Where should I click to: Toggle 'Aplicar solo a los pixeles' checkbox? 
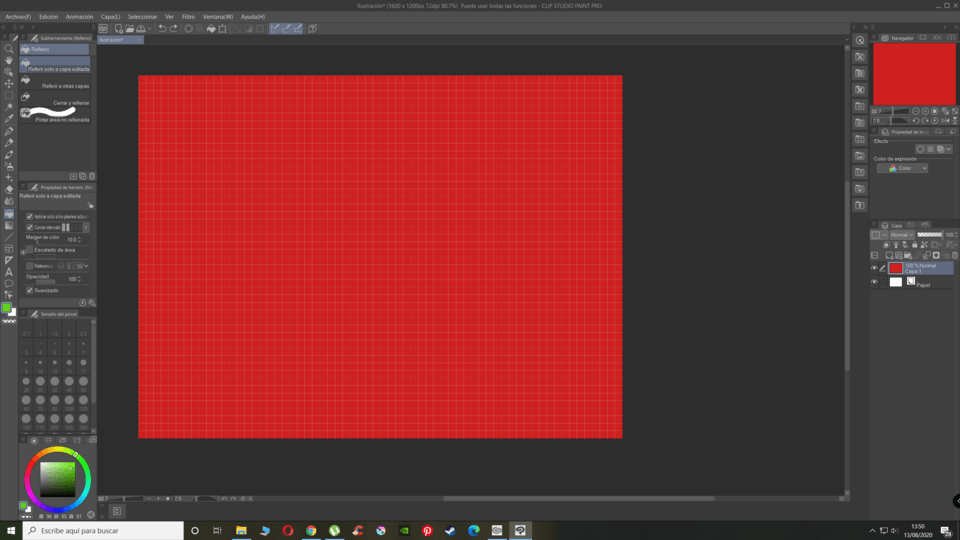[x=29, y=217]
